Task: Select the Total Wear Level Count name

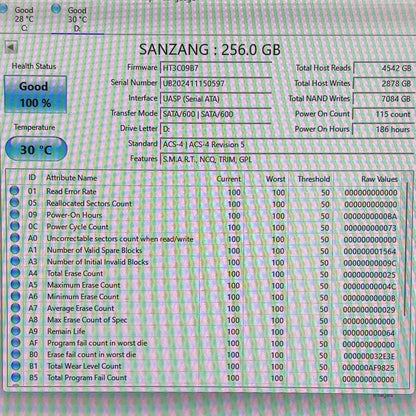Action: pyautogui.click(x=84, y=366)
